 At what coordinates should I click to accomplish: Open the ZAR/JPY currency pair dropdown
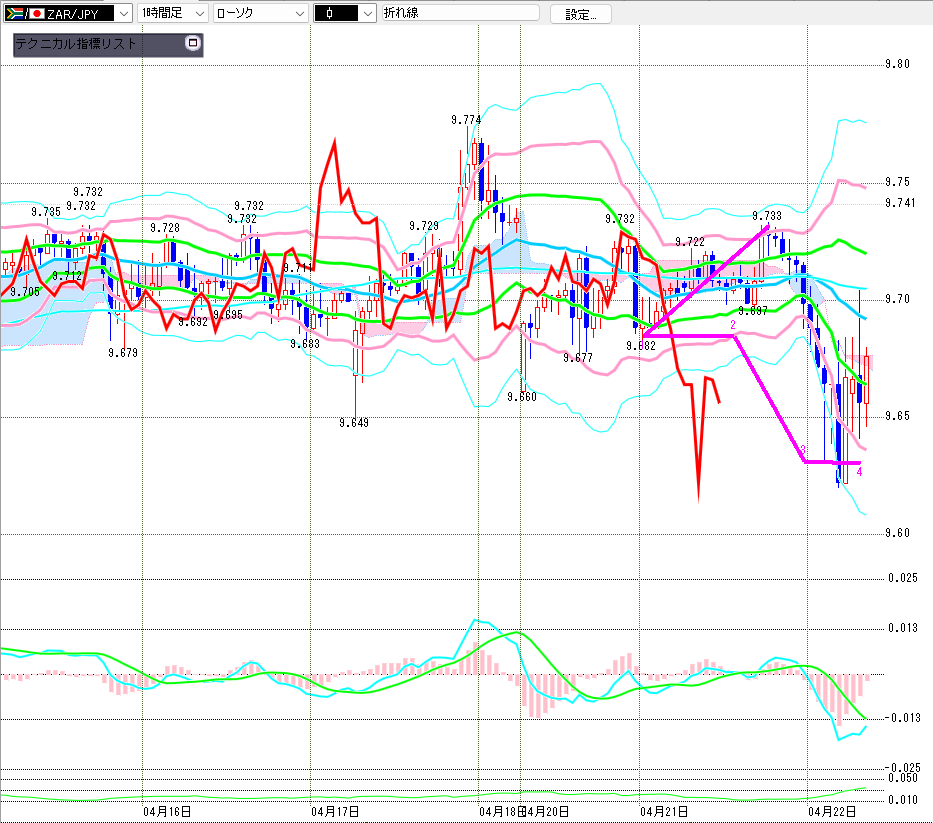[x=121, y=14]
